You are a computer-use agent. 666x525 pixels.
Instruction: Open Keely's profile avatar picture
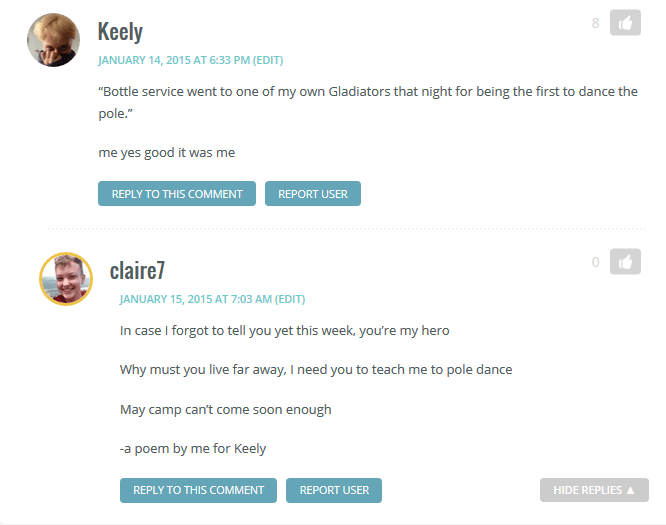click(53, 40)
